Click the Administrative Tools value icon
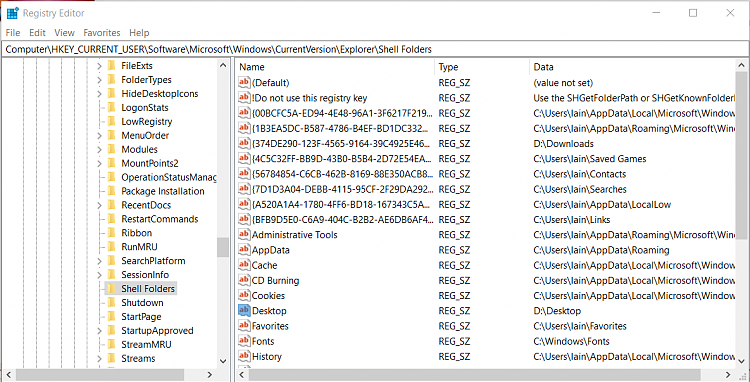Screen dimensions: 750x382 (244, 235)
